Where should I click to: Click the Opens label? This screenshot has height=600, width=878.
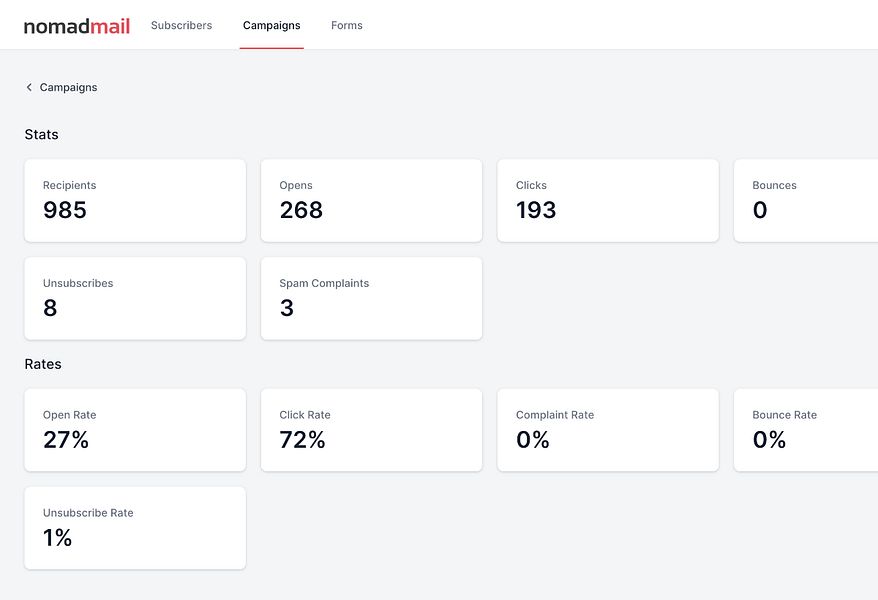pos(296,185)
